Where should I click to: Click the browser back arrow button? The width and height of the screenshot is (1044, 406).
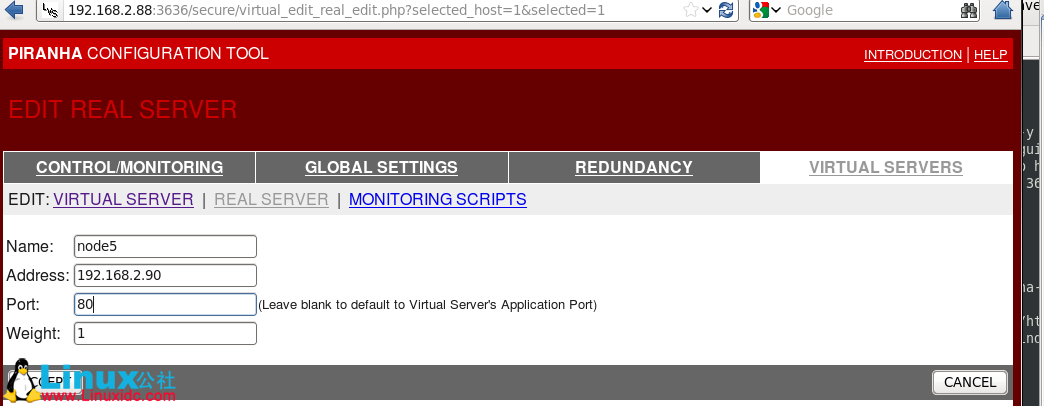pos(14,10)
